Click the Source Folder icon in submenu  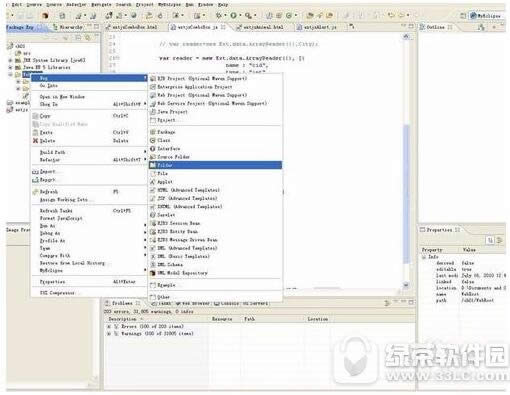(x=153, y=157)
